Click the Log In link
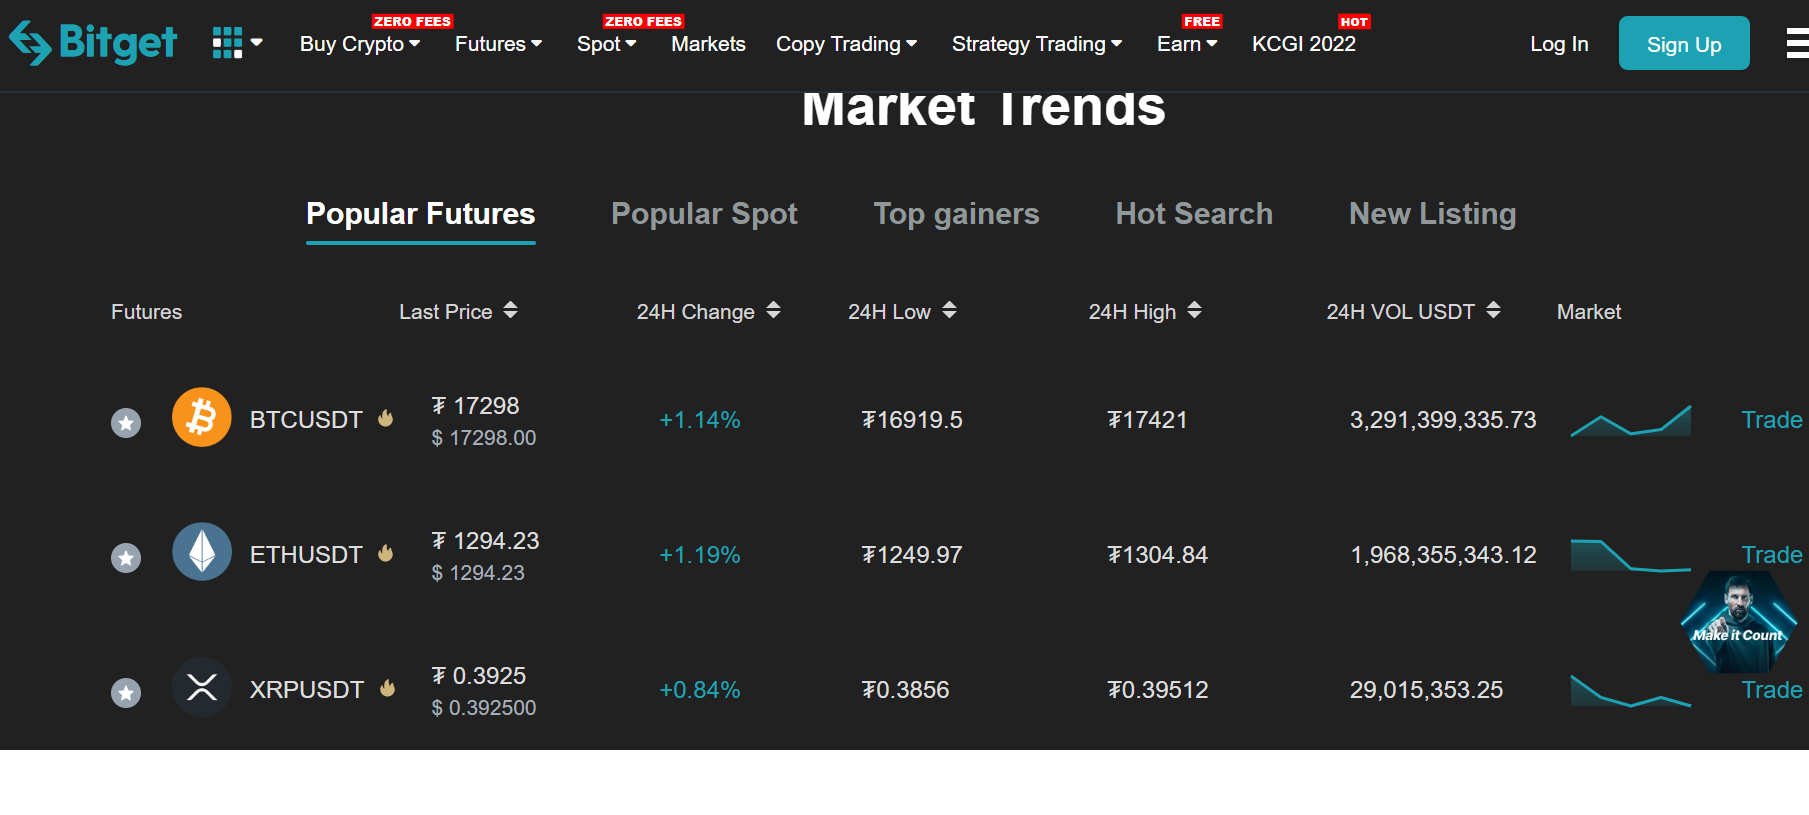This screenshot has height=815, width=1809. click(x=1559, y=44)
